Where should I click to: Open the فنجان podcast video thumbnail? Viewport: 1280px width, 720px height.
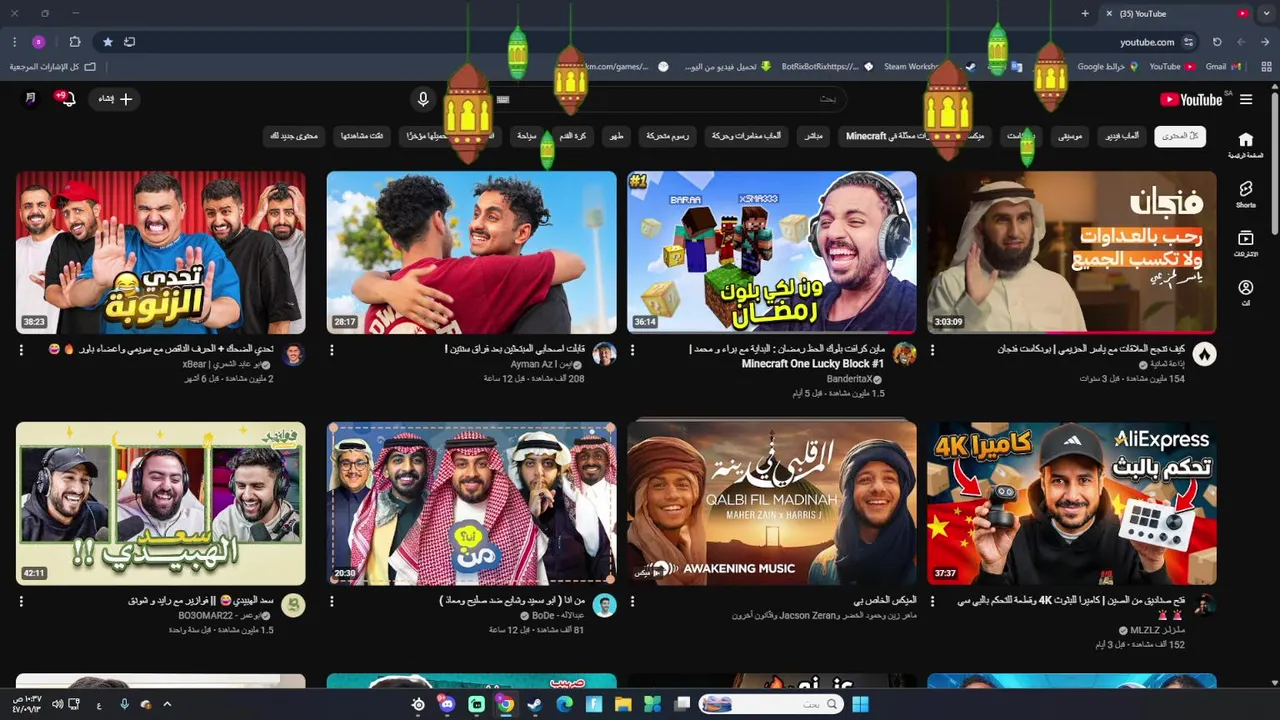[1071, 252]
